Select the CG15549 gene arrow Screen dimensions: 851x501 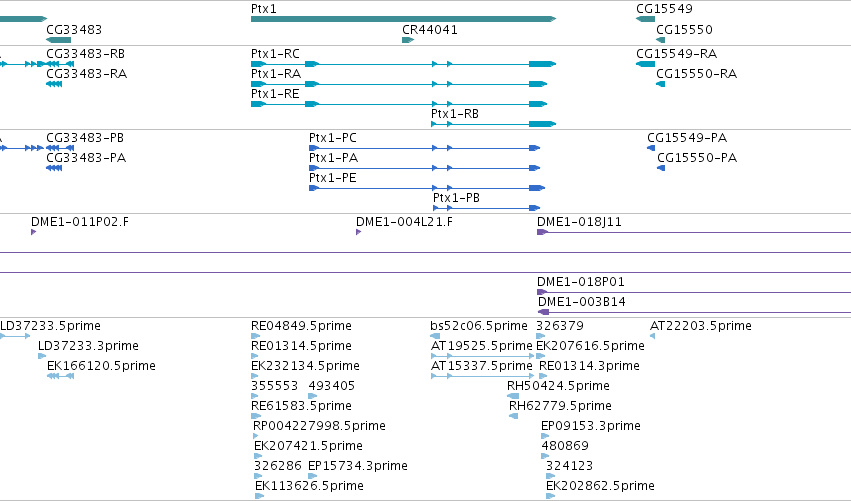pyautogui.click(x=645, y=19)
